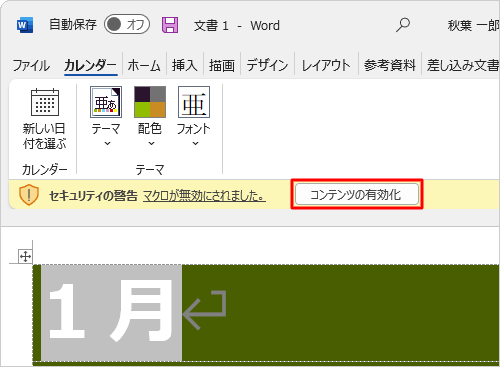500x367 pixels.
Task: Open the 差し込み文書 tab
Action: pyautogui.click(x=463, y=65)
